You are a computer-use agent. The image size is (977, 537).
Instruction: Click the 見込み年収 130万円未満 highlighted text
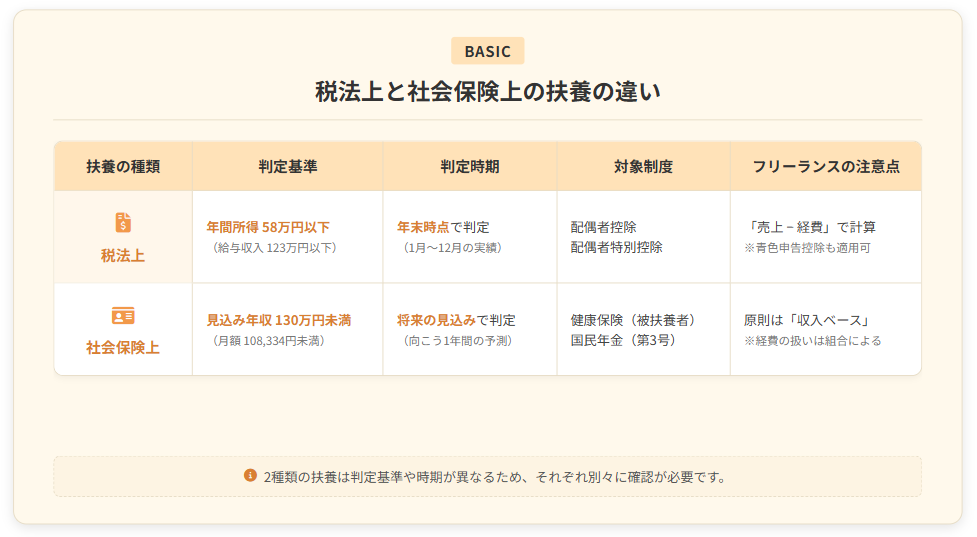pos(279,320)
